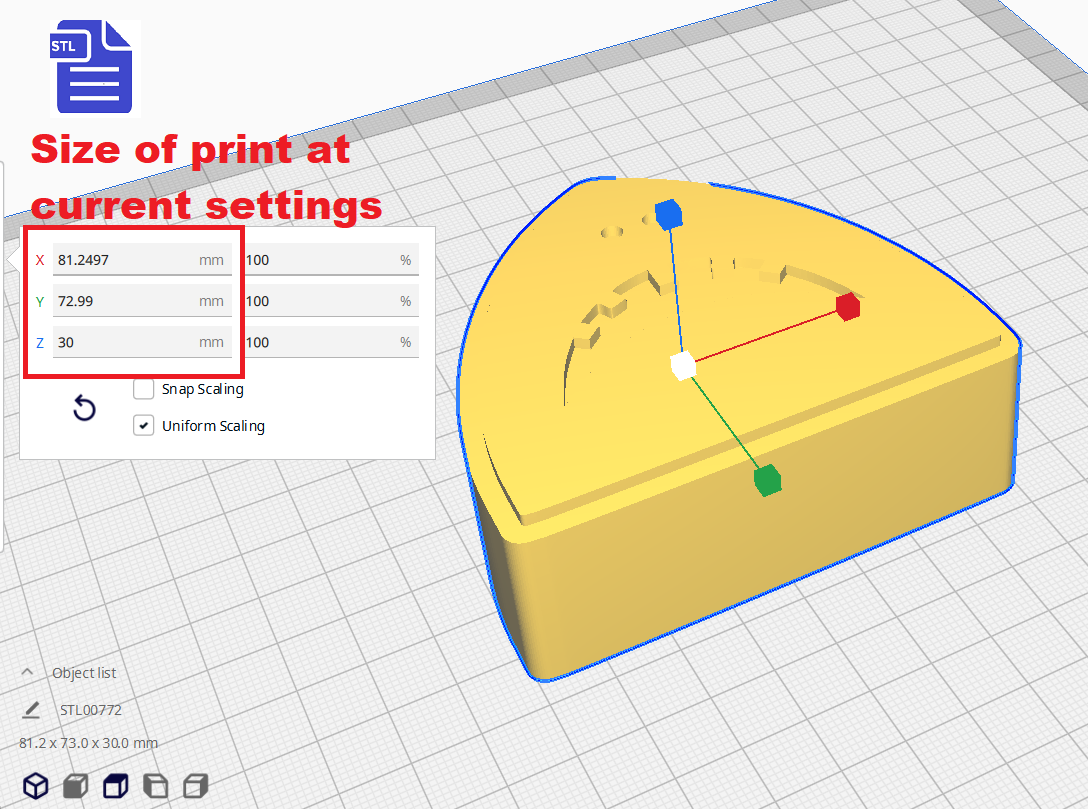
Task: Select the Front view cube icon
Action: coord(76,786)
